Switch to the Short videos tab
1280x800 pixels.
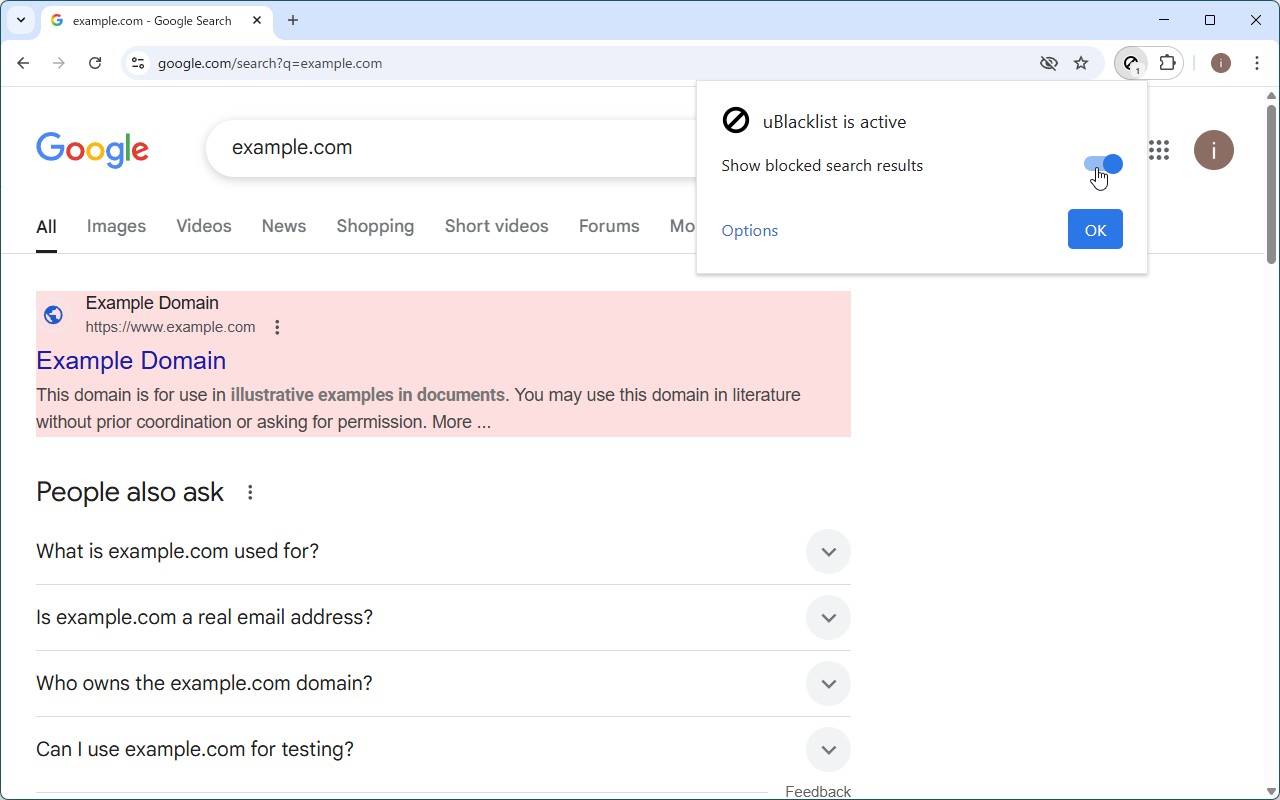(x=497, y=226)
